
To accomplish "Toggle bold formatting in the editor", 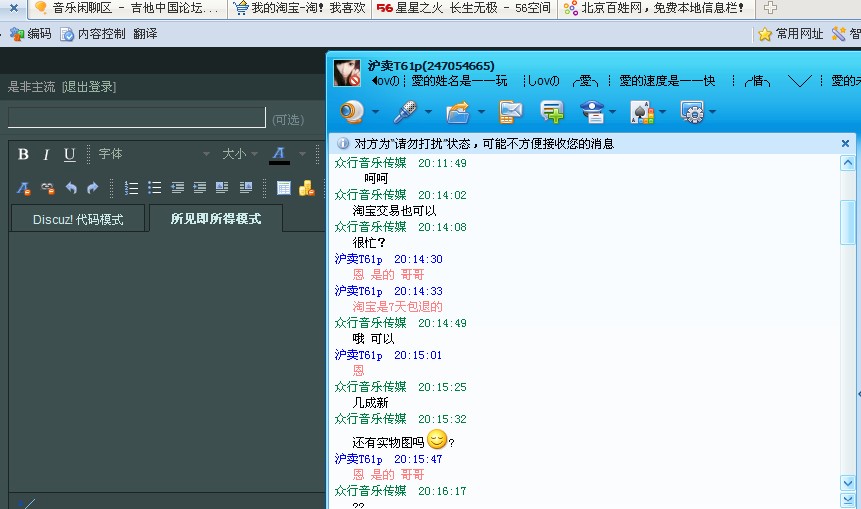I will (23, 154).
